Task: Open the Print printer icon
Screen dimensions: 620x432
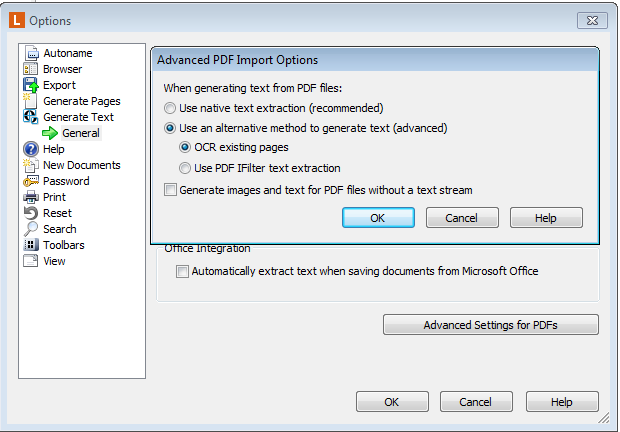Action: pyautogui.click(x=31, y=197)
